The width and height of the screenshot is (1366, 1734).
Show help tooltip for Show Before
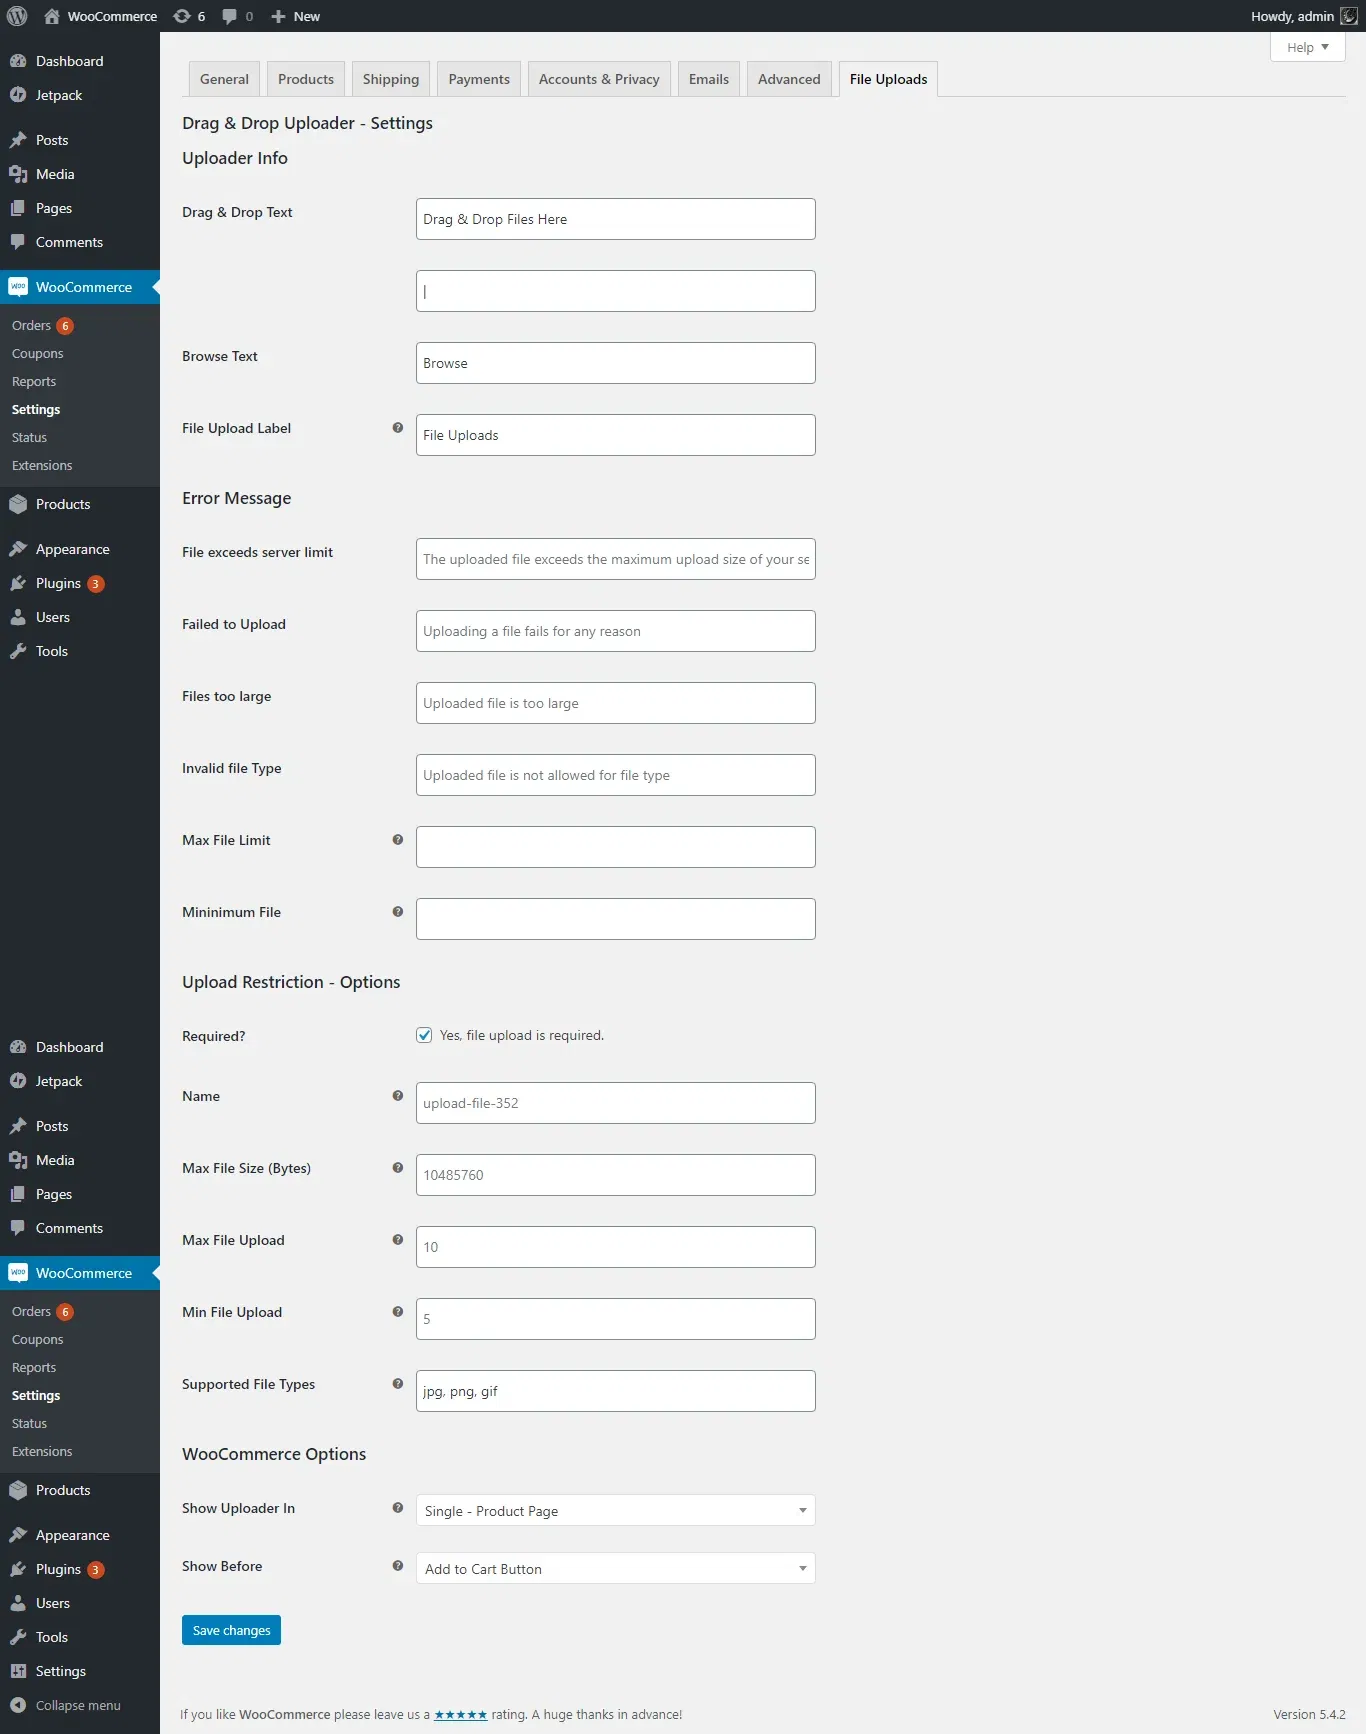(x=398, y=1566)
